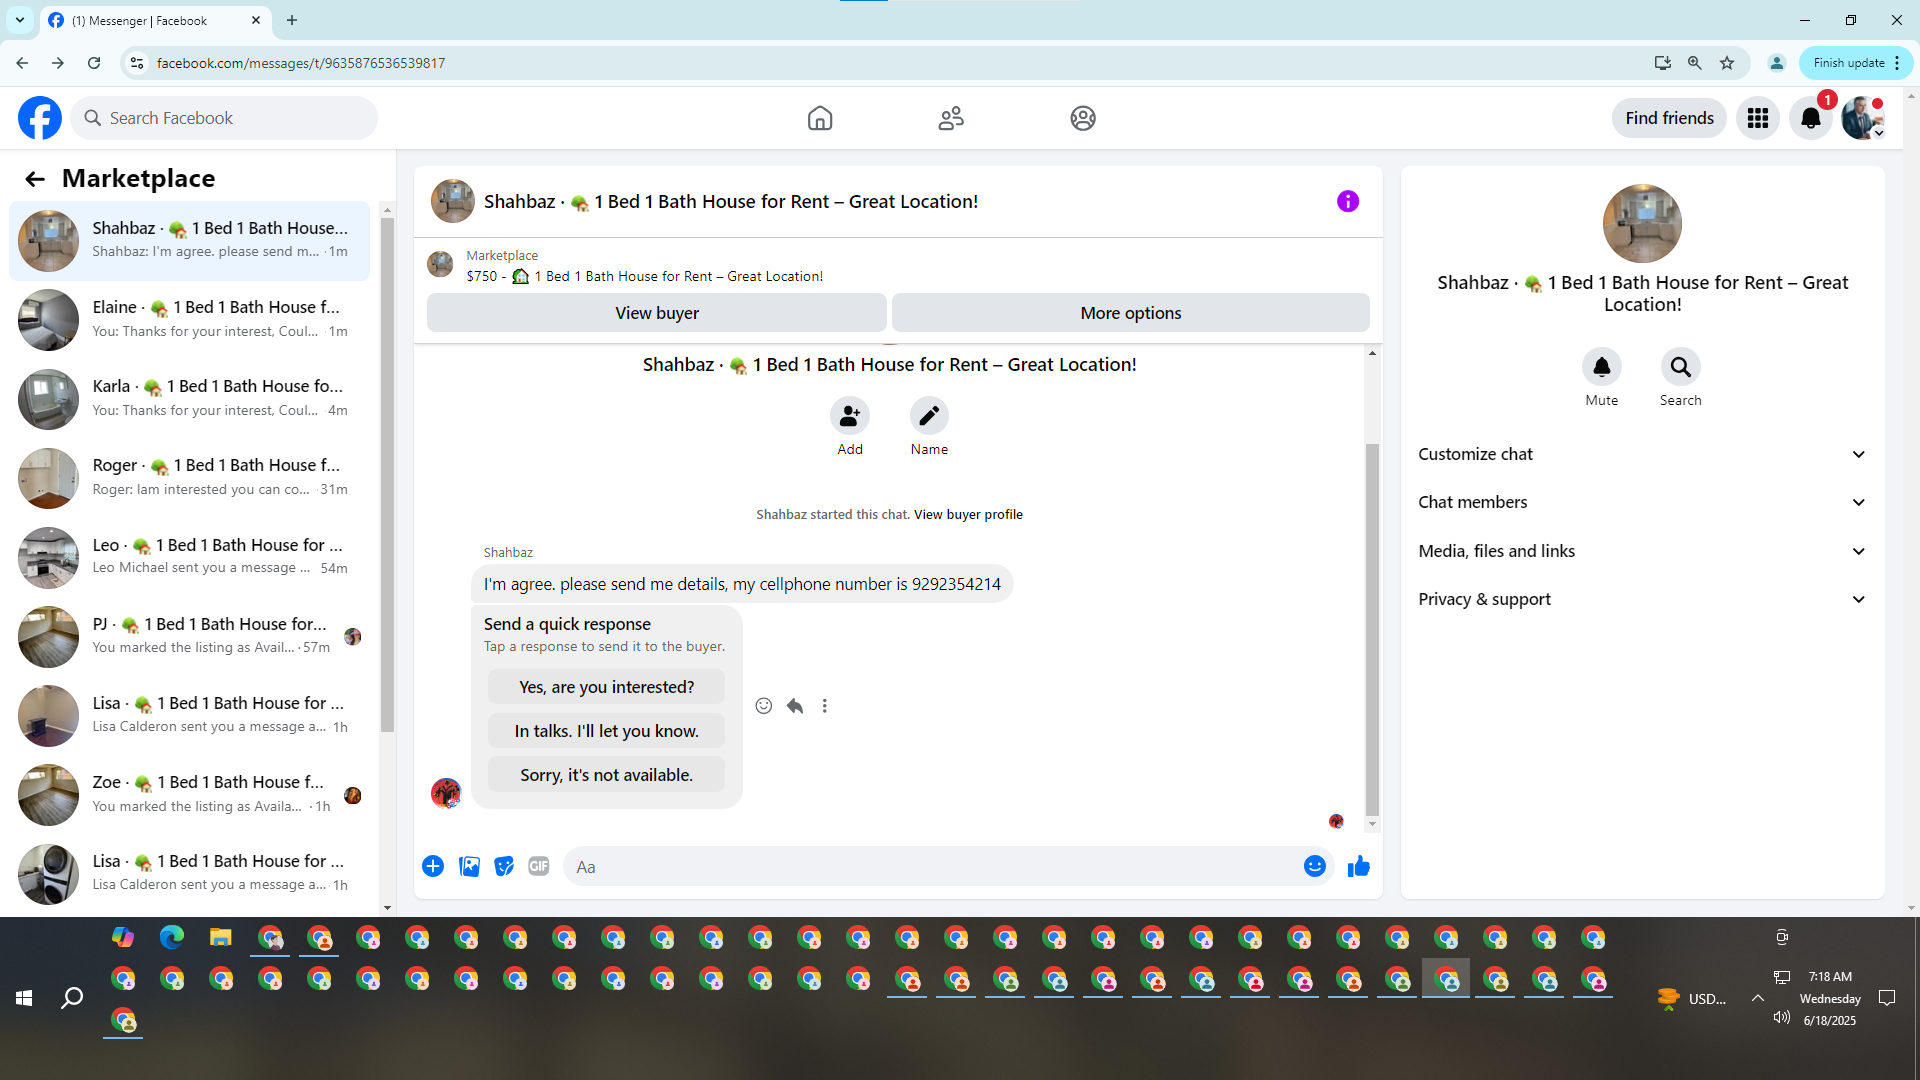Open Elaine's conversation in the list
The width and height of the screenshot is (1920, 1080).
coord(189,319)
